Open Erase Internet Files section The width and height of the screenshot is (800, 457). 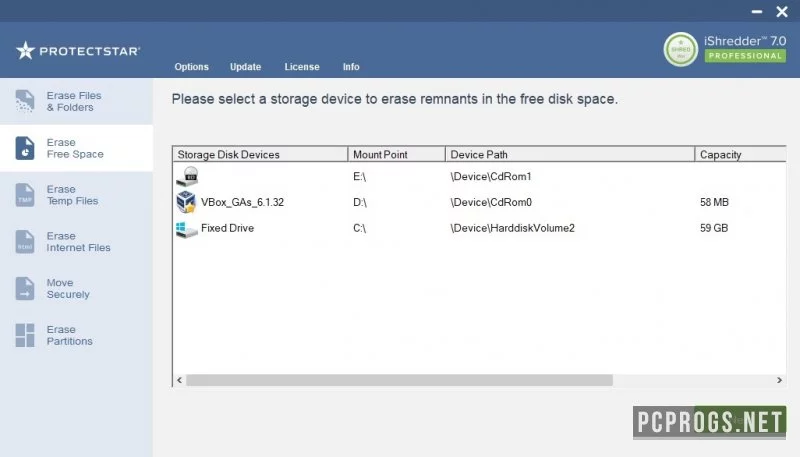tap(79, 242)
